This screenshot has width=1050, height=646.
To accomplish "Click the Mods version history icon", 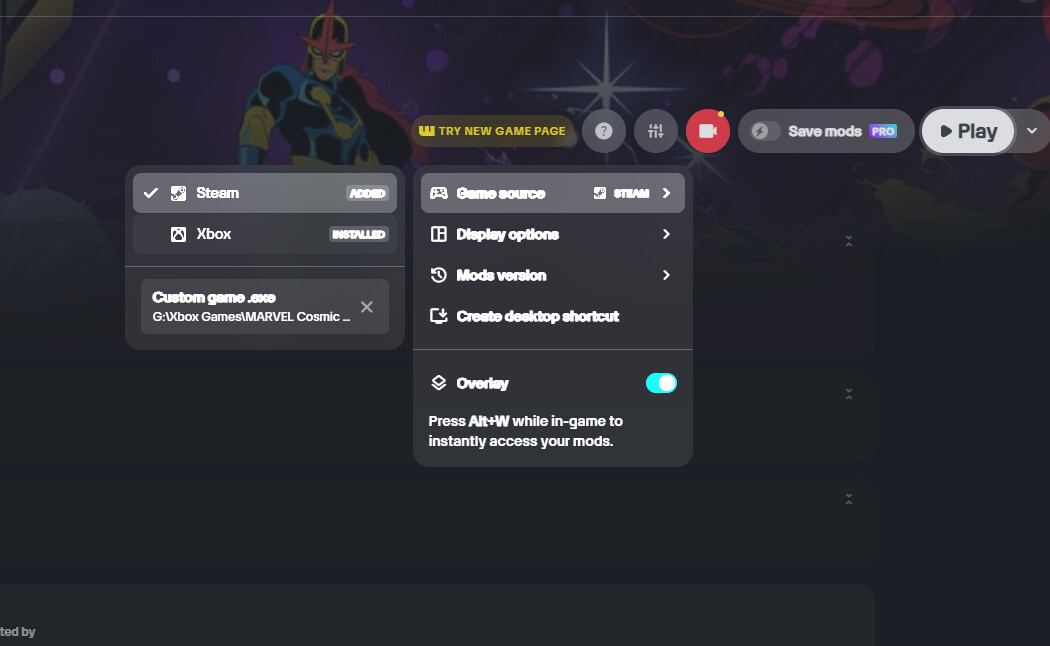I will click(x=438, y=275).
